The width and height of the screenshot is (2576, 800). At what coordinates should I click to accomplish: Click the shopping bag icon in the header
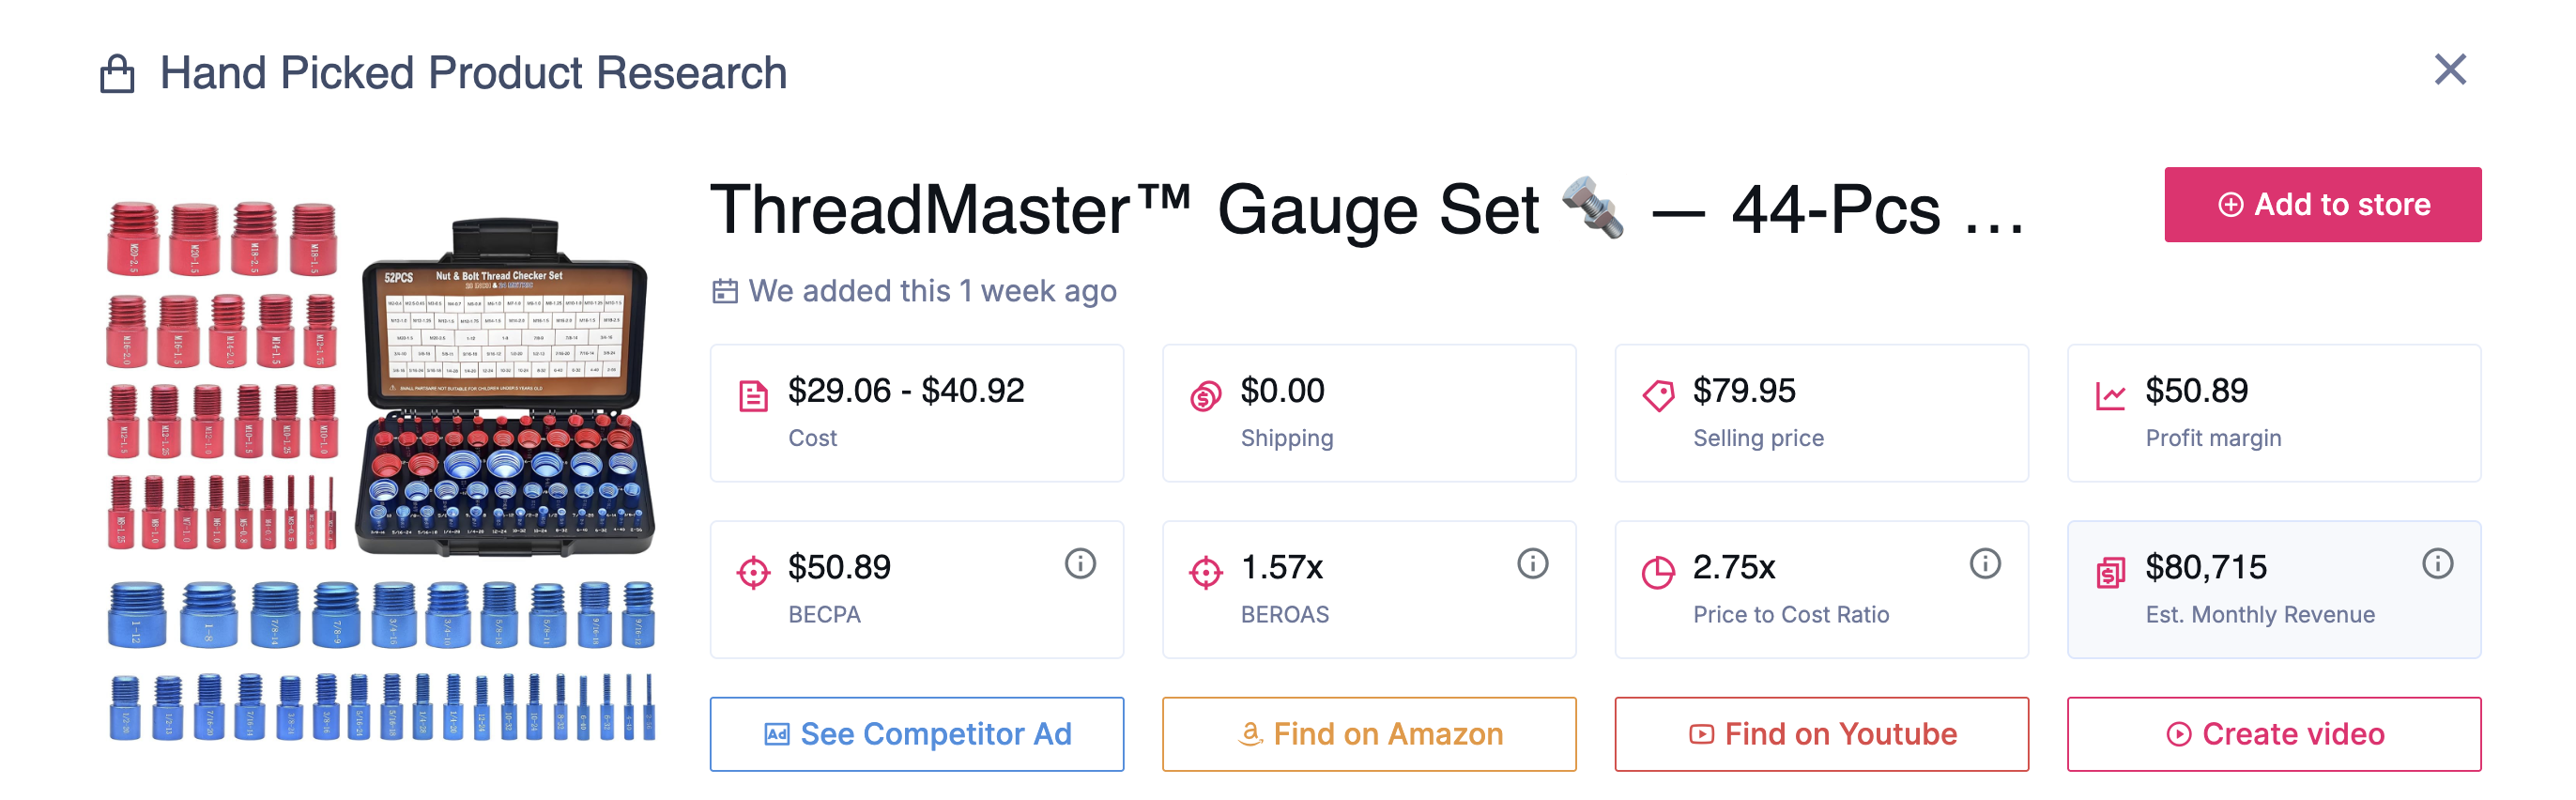pyautogui.click(x=117, y=72)
